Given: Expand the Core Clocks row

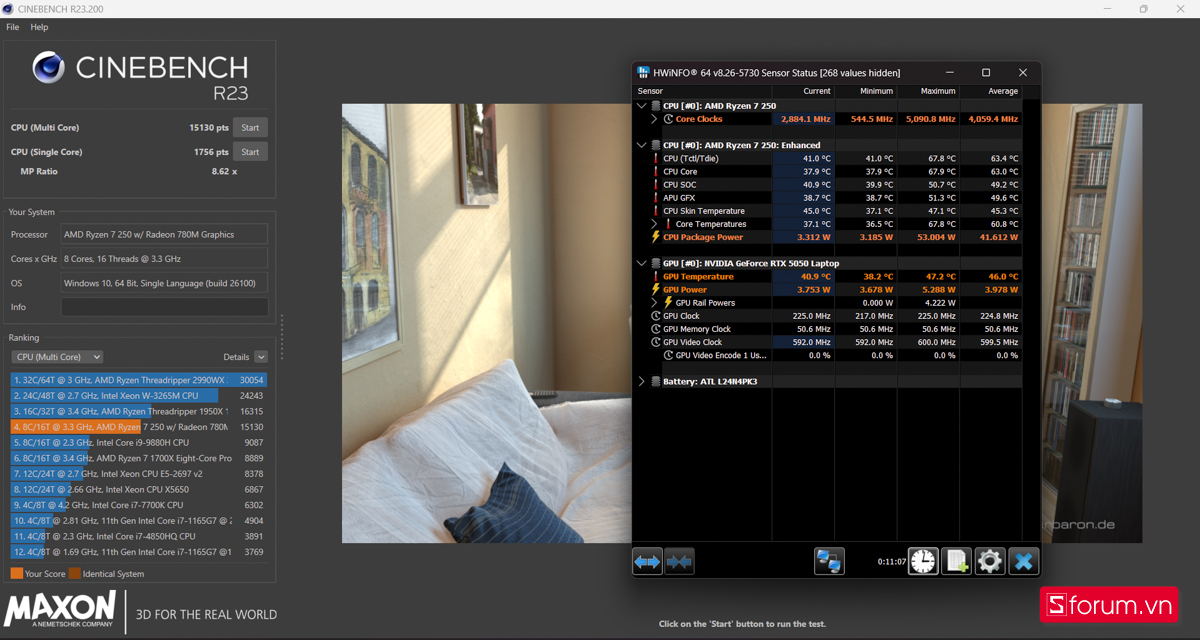Looking at the screenshot, I should tap(654, 119).
